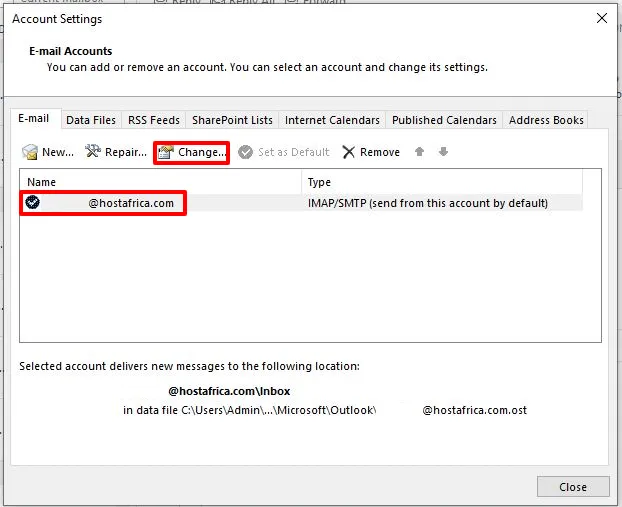Select the @hostafrica.com account row
Screen dimensions: 622x507
pyautogui.click(x=301, y=203)
